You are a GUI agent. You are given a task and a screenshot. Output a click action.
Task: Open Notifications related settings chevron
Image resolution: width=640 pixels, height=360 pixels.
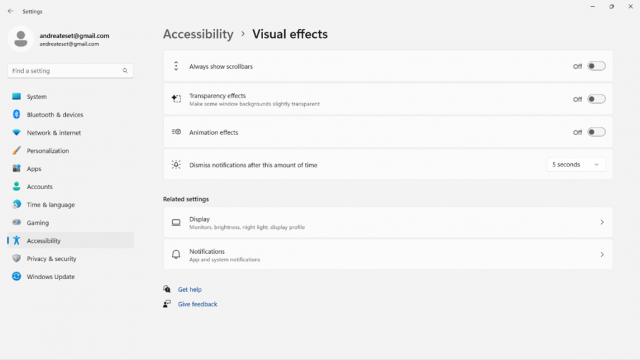point(602,255)
